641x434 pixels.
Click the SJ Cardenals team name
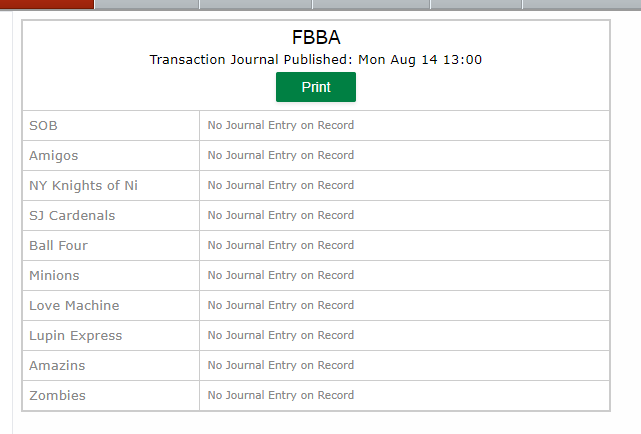[x=72, y=215]
